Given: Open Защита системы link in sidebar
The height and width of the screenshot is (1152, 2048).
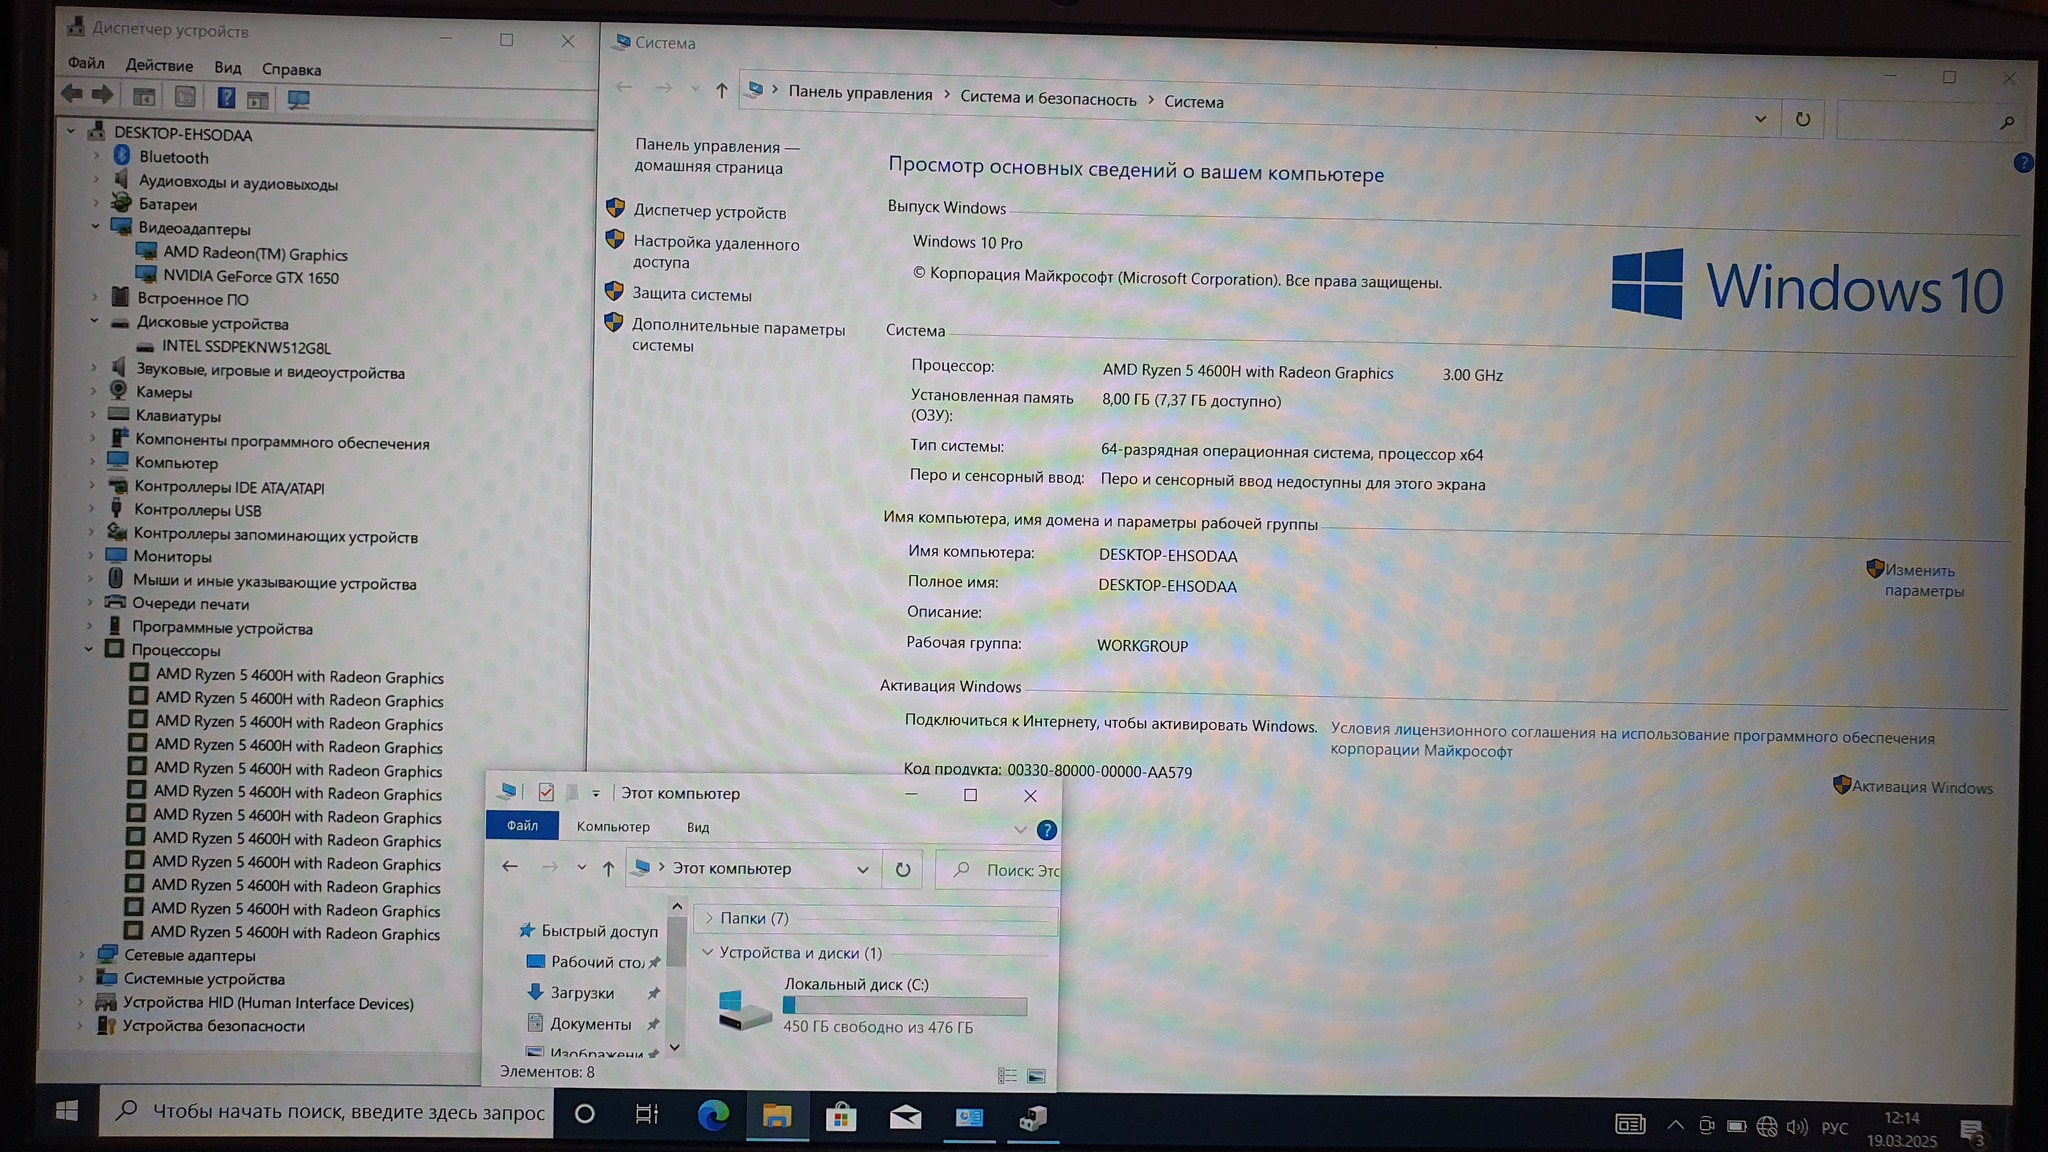Looking at the screenshot, I should [691, 294].
